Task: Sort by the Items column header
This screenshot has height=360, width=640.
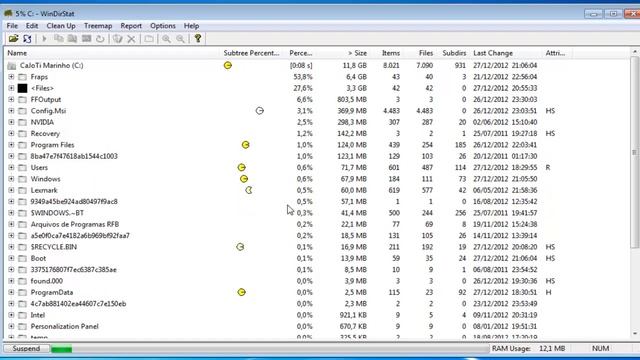Action: (x=386, y=53)
